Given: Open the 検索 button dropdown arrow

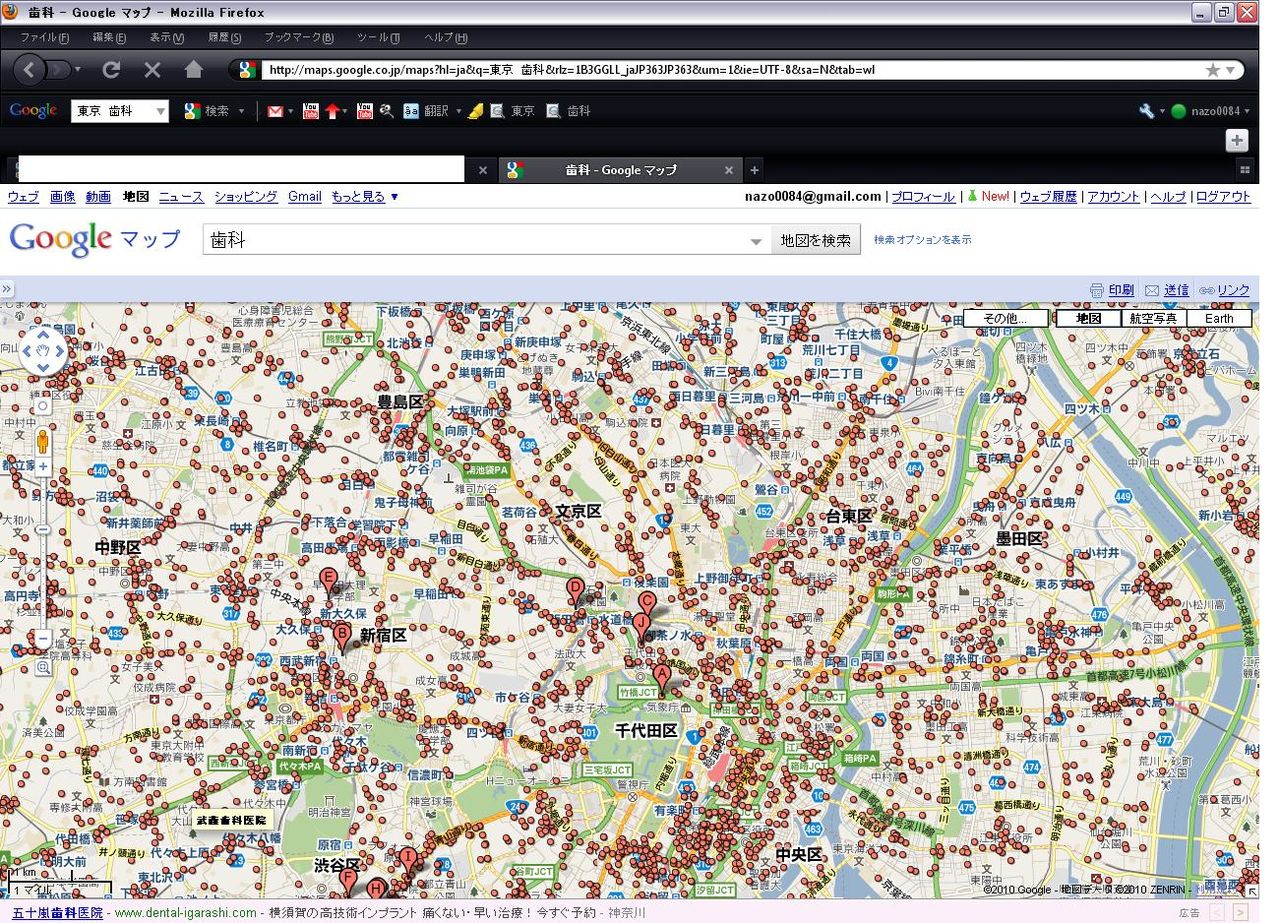Looking at the screenshot, I should point(241,111).
